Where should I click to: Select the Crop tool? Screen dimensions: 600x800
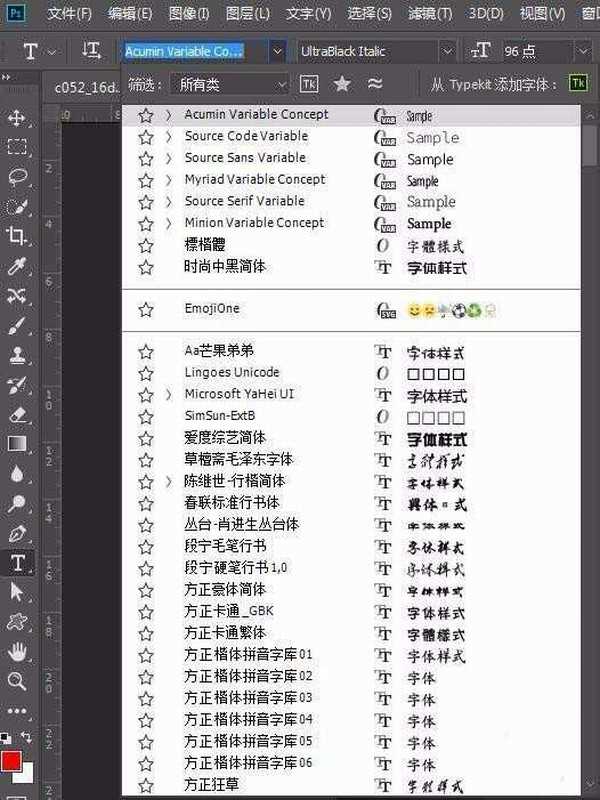point(17,236)
